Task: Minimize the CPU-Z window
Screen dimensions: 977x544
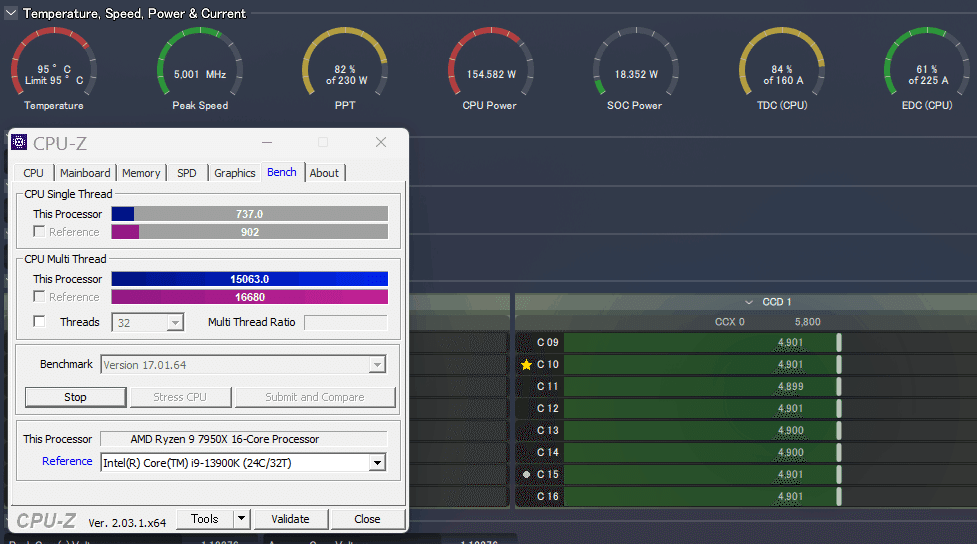Action: pos(267,142)
